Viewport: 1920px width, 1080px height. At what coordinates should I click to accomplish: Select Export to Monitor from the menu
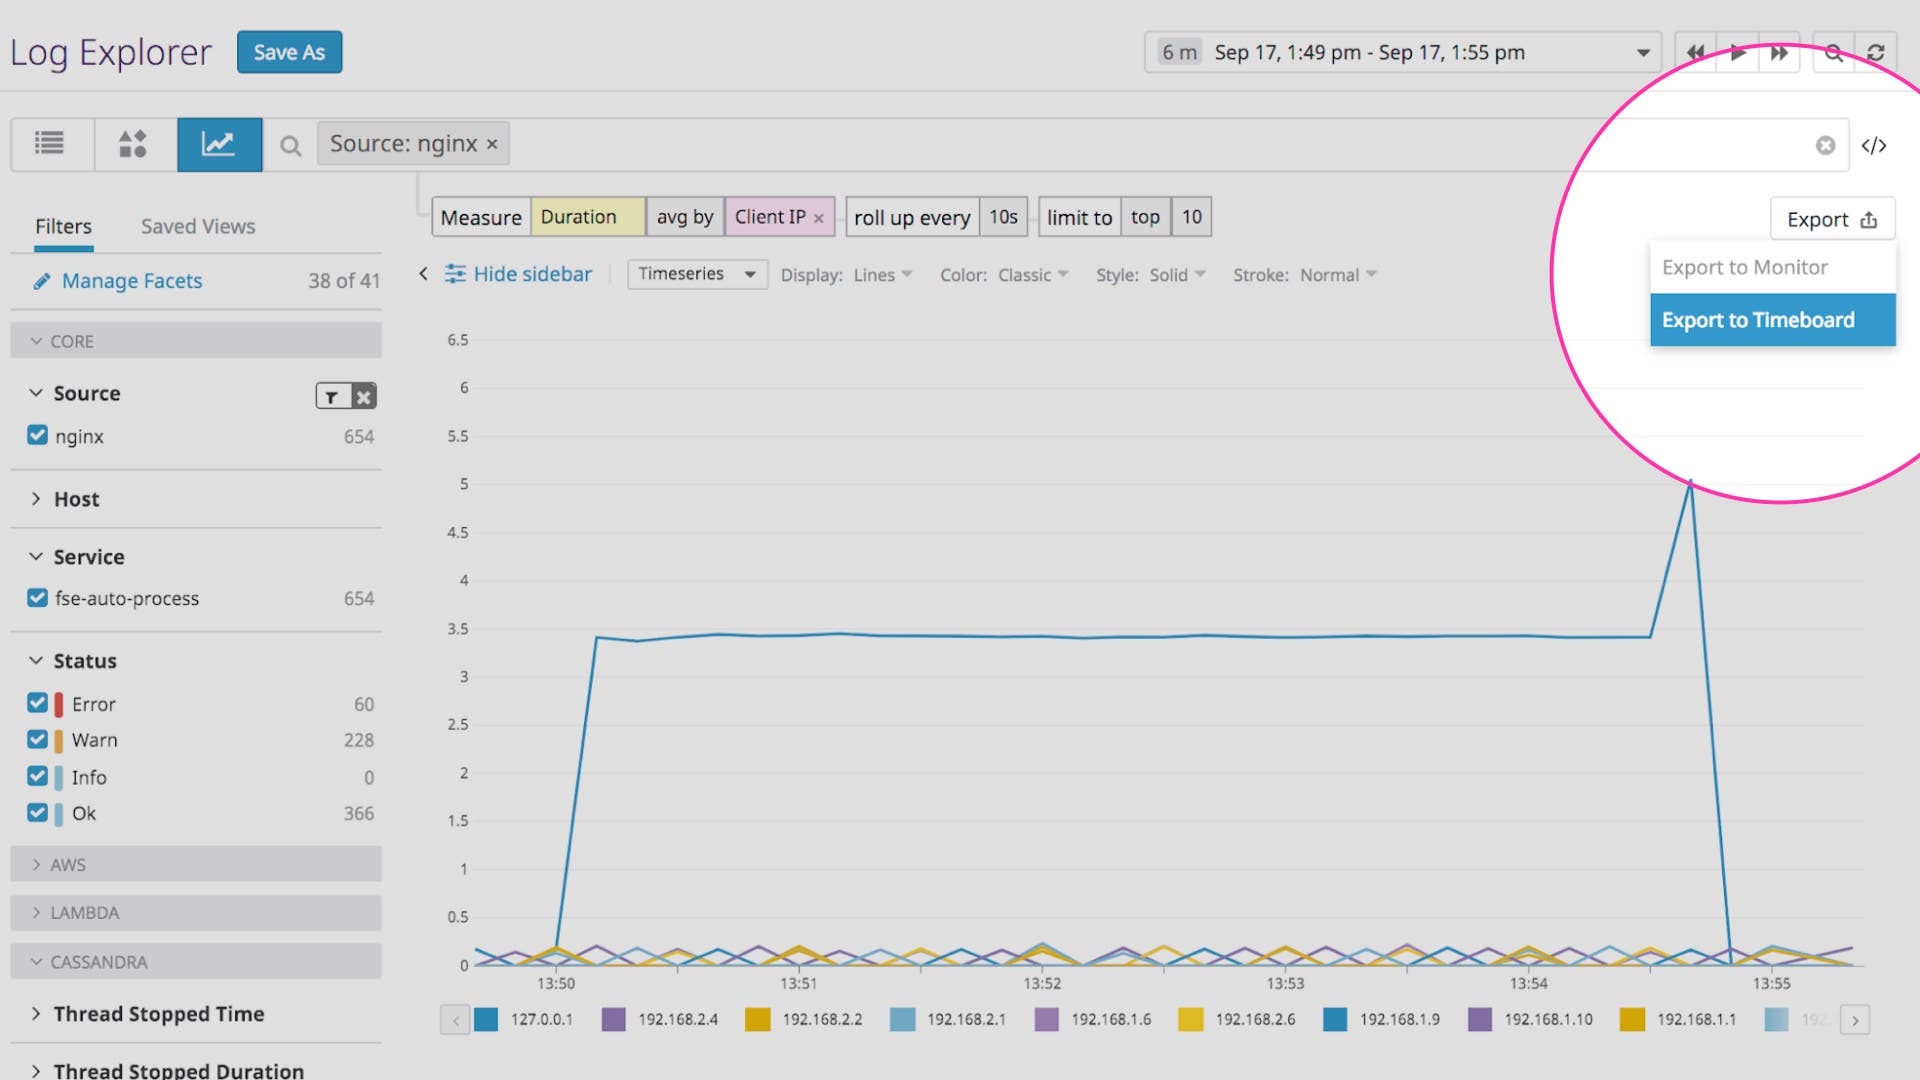pyautogui.click(x=1744, y=267)
